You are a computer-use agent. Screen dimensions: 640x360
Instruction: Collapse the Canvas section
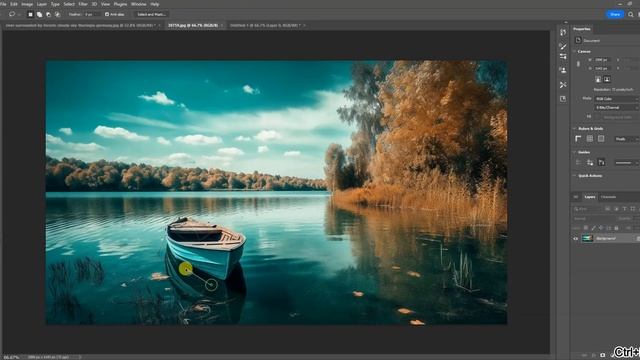[575, 51]
